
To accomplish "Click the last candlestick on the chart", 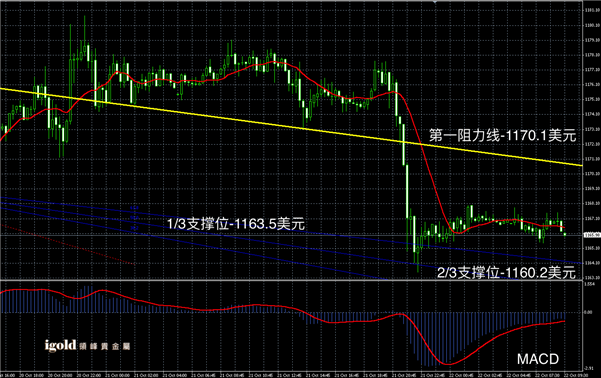I will [x=565, y=234].
